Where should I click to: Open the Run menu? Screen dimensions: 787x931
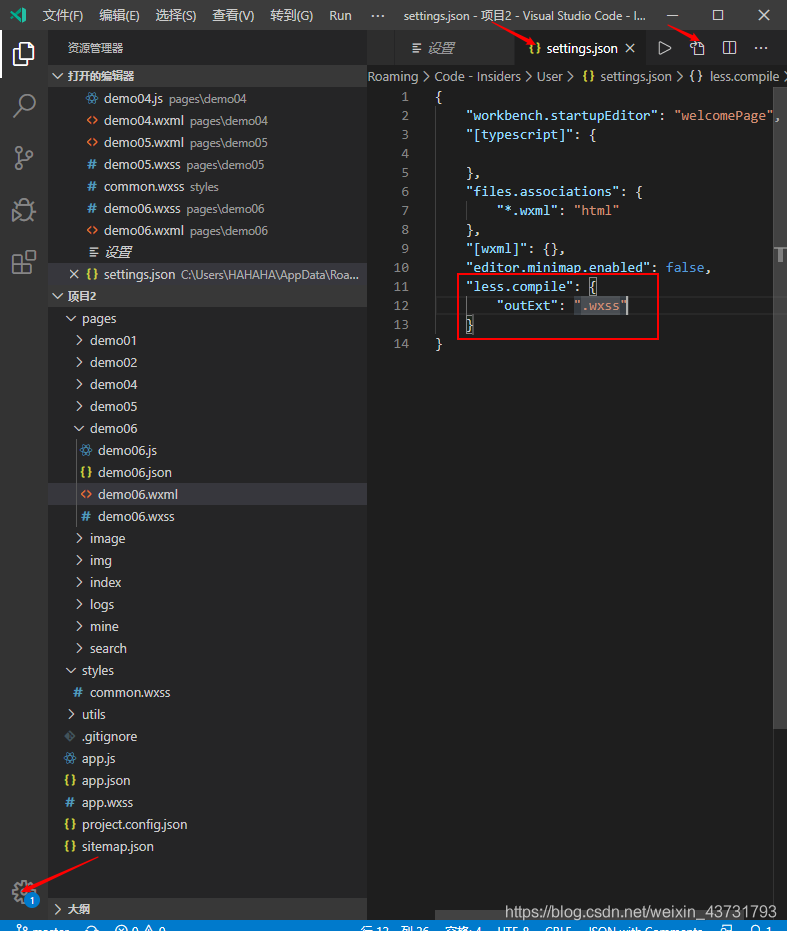[x=340, y=15]
